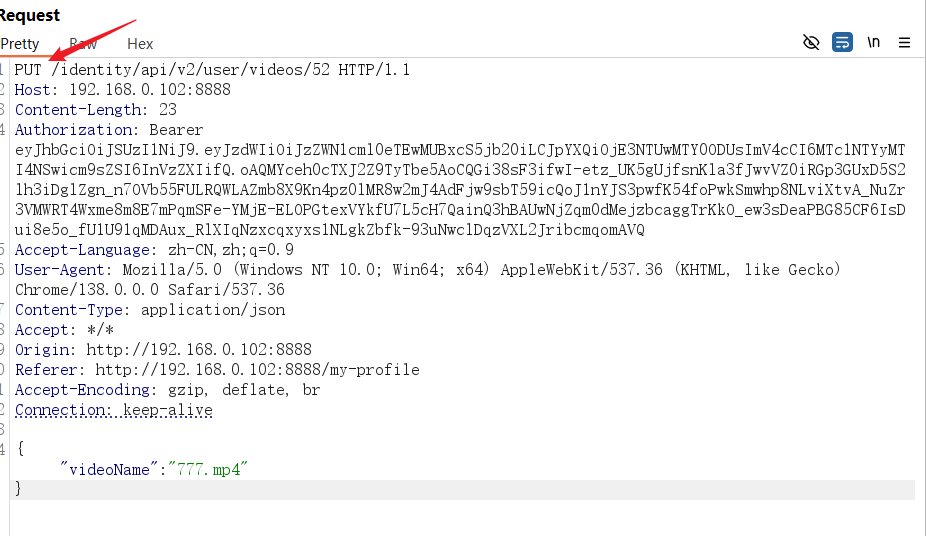927x536 pixels.
Task: Click the videoName JSON key
Action: pos(109,470)
